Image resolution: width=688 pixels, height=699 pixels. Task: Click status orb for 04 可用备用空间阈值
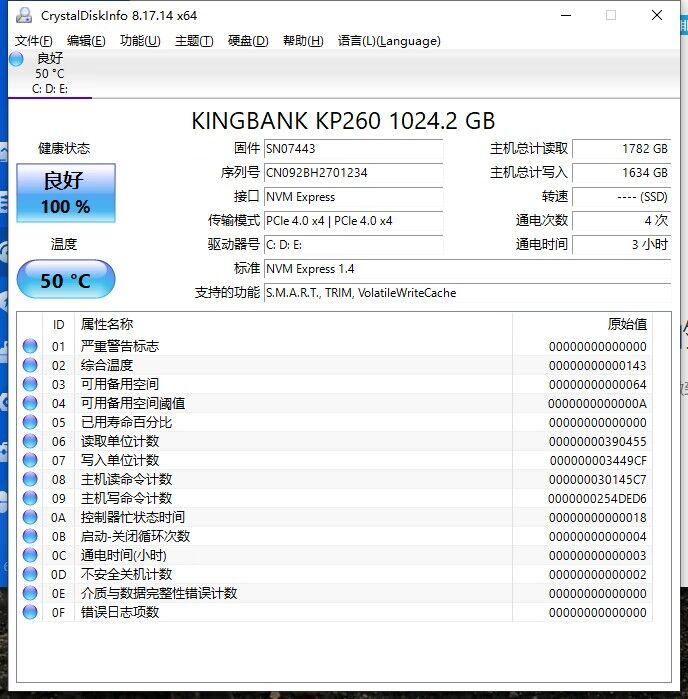pos(30,403)
